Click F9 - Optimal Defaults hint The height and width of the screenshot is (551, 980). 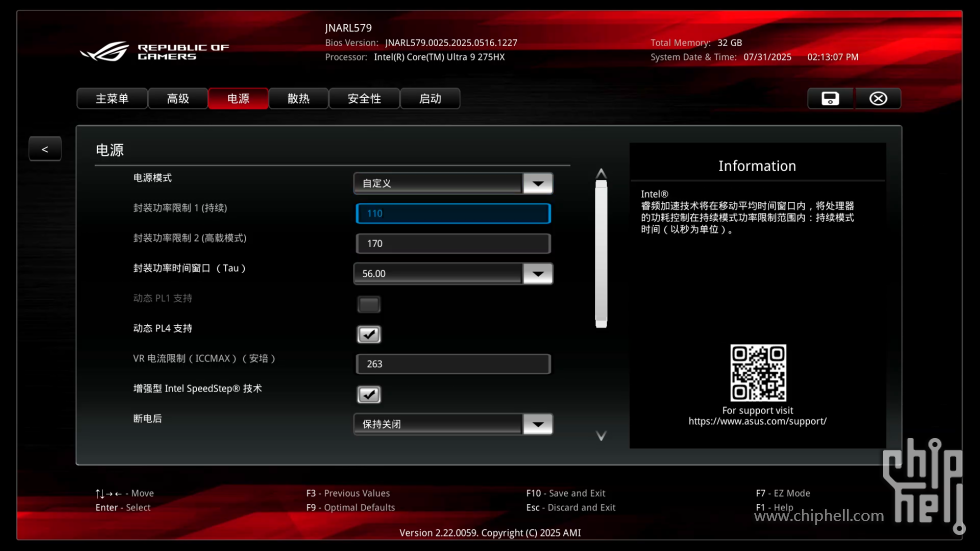pos(351,508)
